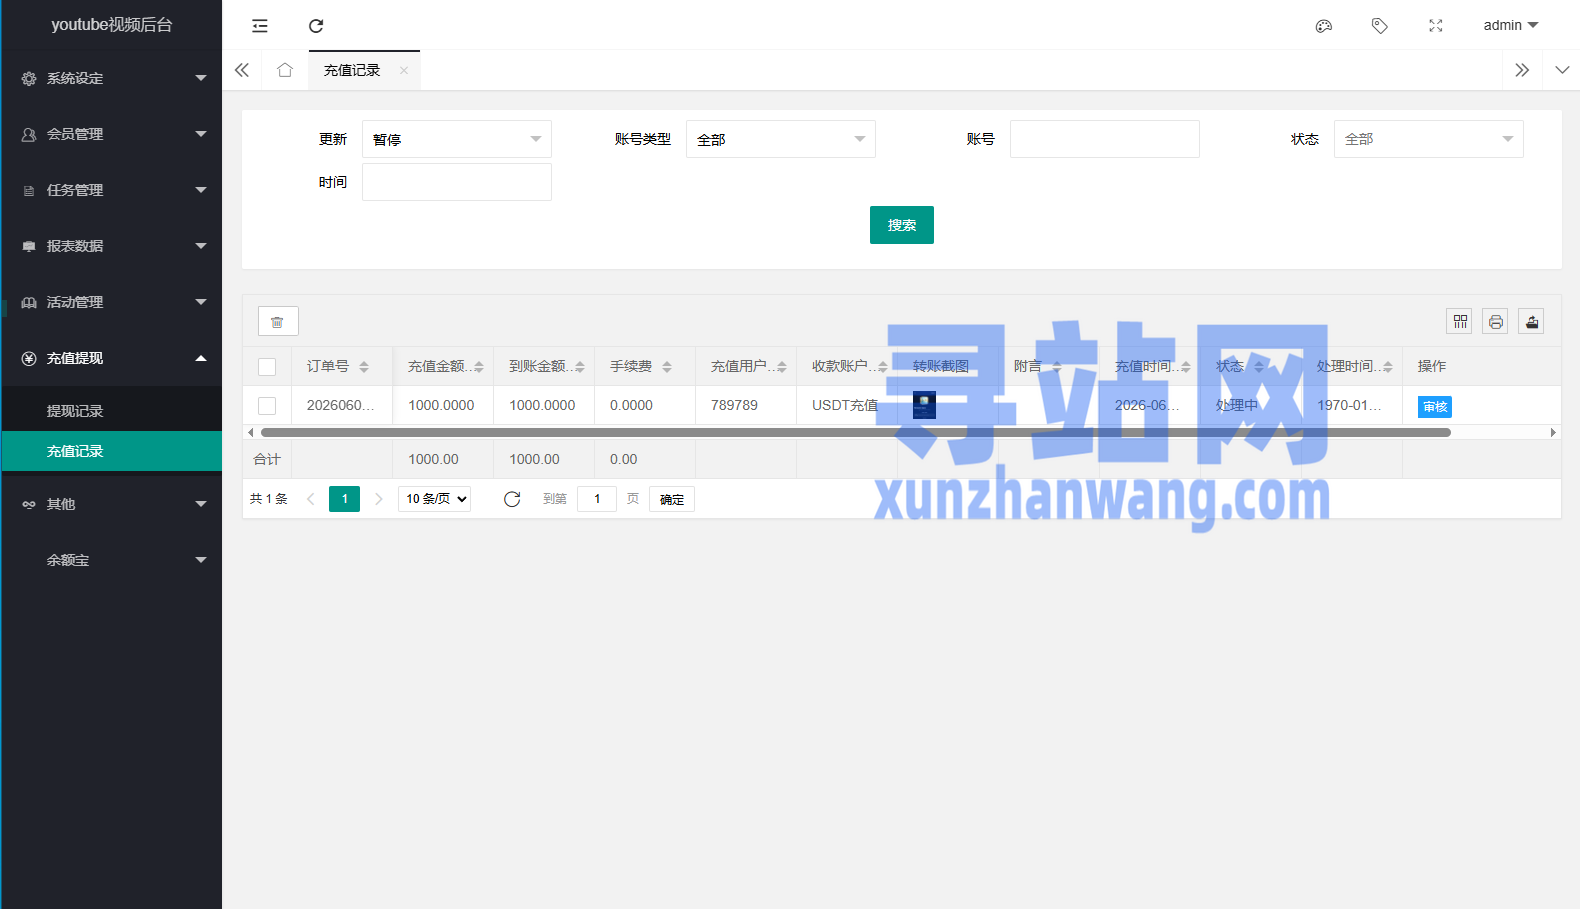The height and width of the screenshot is (909, 1580).
Task: Focus the jump-to page number field
Action: tap(597, 499)
